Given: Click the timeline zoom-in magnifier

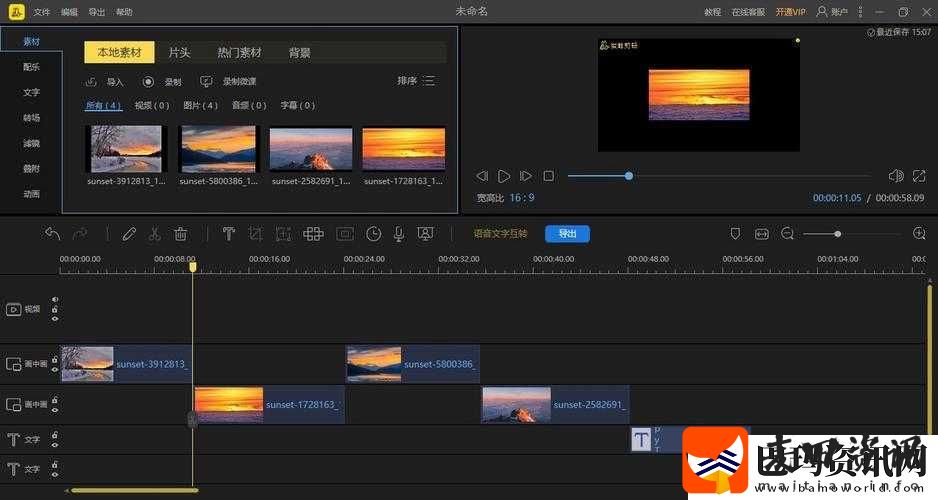Looking at the screenshot, I should click(x=919, y=233).
